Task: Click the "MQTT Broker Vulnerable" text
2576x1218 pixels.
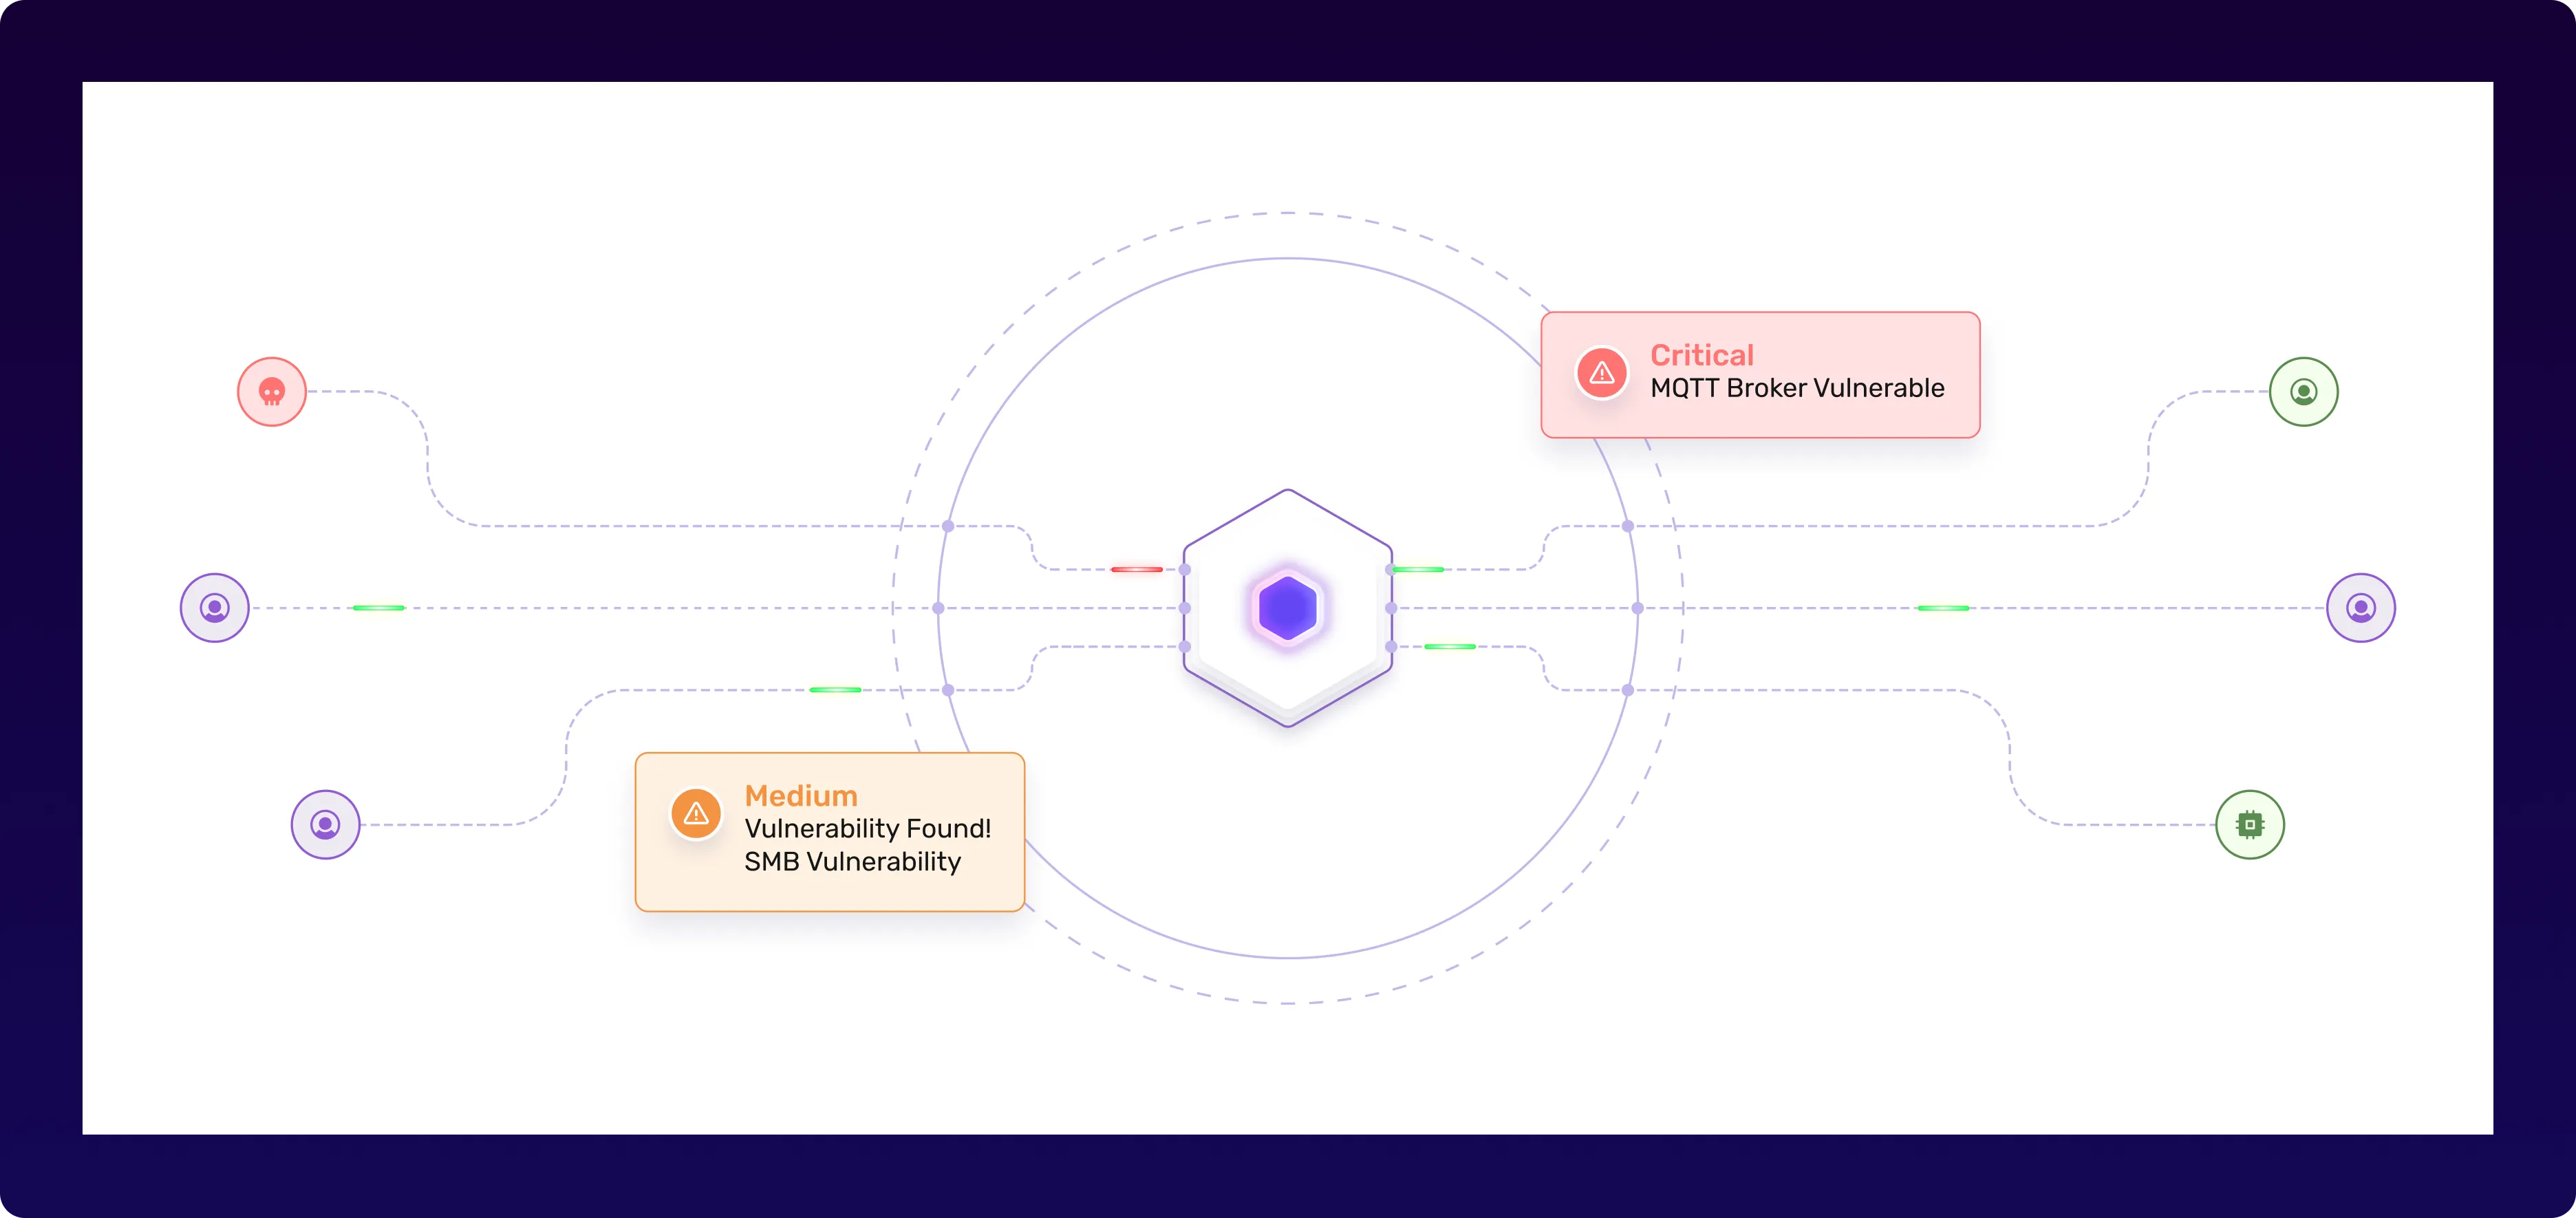Action: pos(1797,388)
